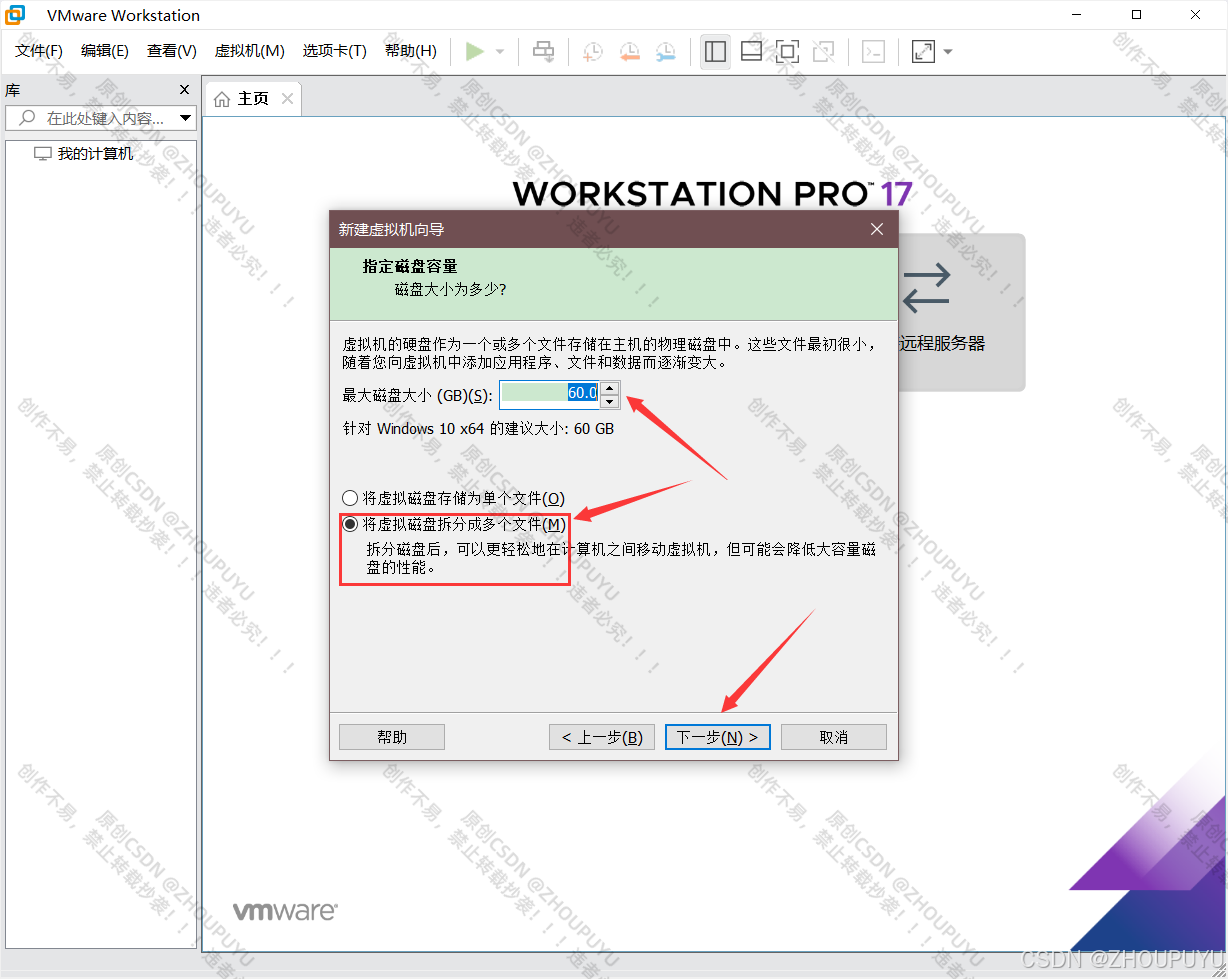Click the console view terminal icon
Viewport: 1228px width, 979px height.
click(x=874, y=51)
